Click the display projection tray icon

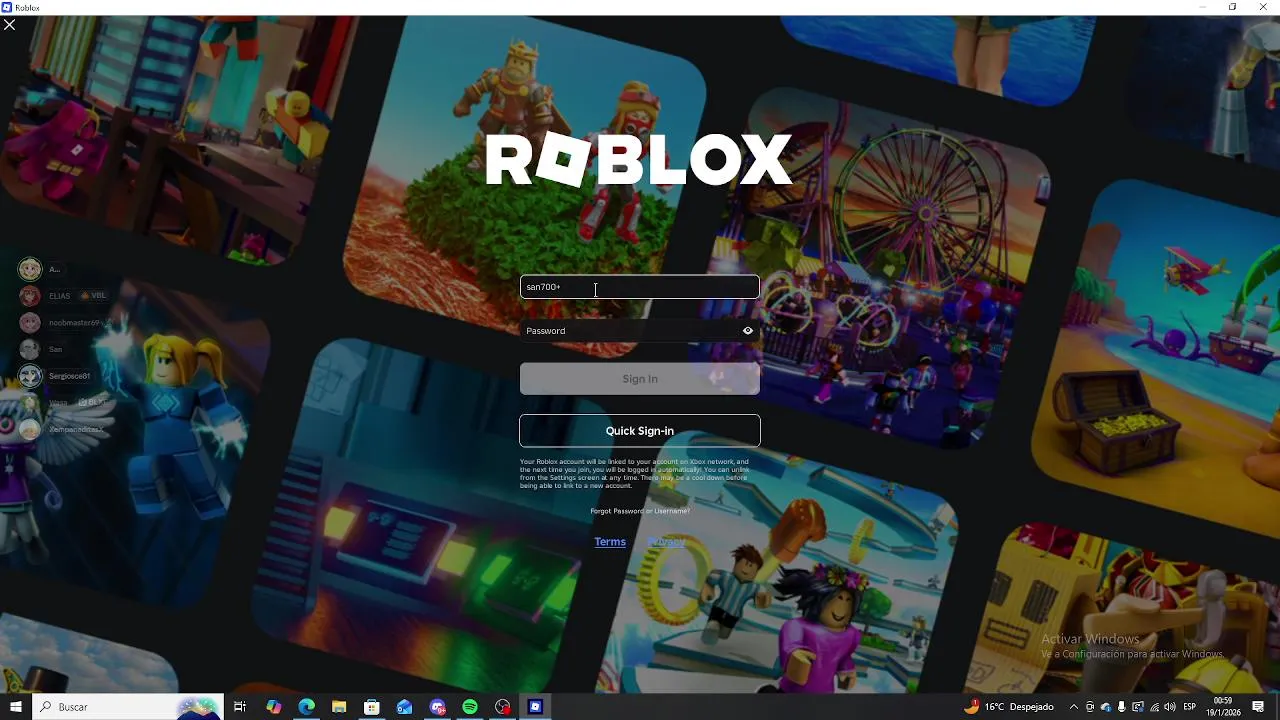click(1138, 707)
